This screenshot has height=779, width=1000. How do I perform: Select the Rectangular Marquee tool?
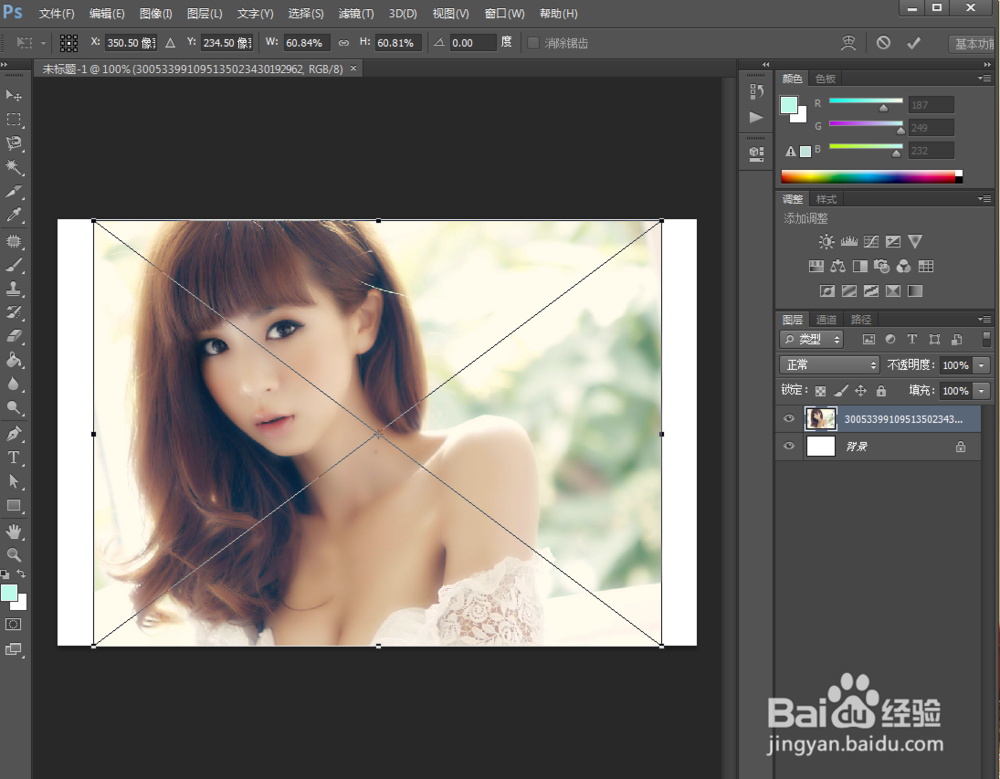tap(13, 119)
